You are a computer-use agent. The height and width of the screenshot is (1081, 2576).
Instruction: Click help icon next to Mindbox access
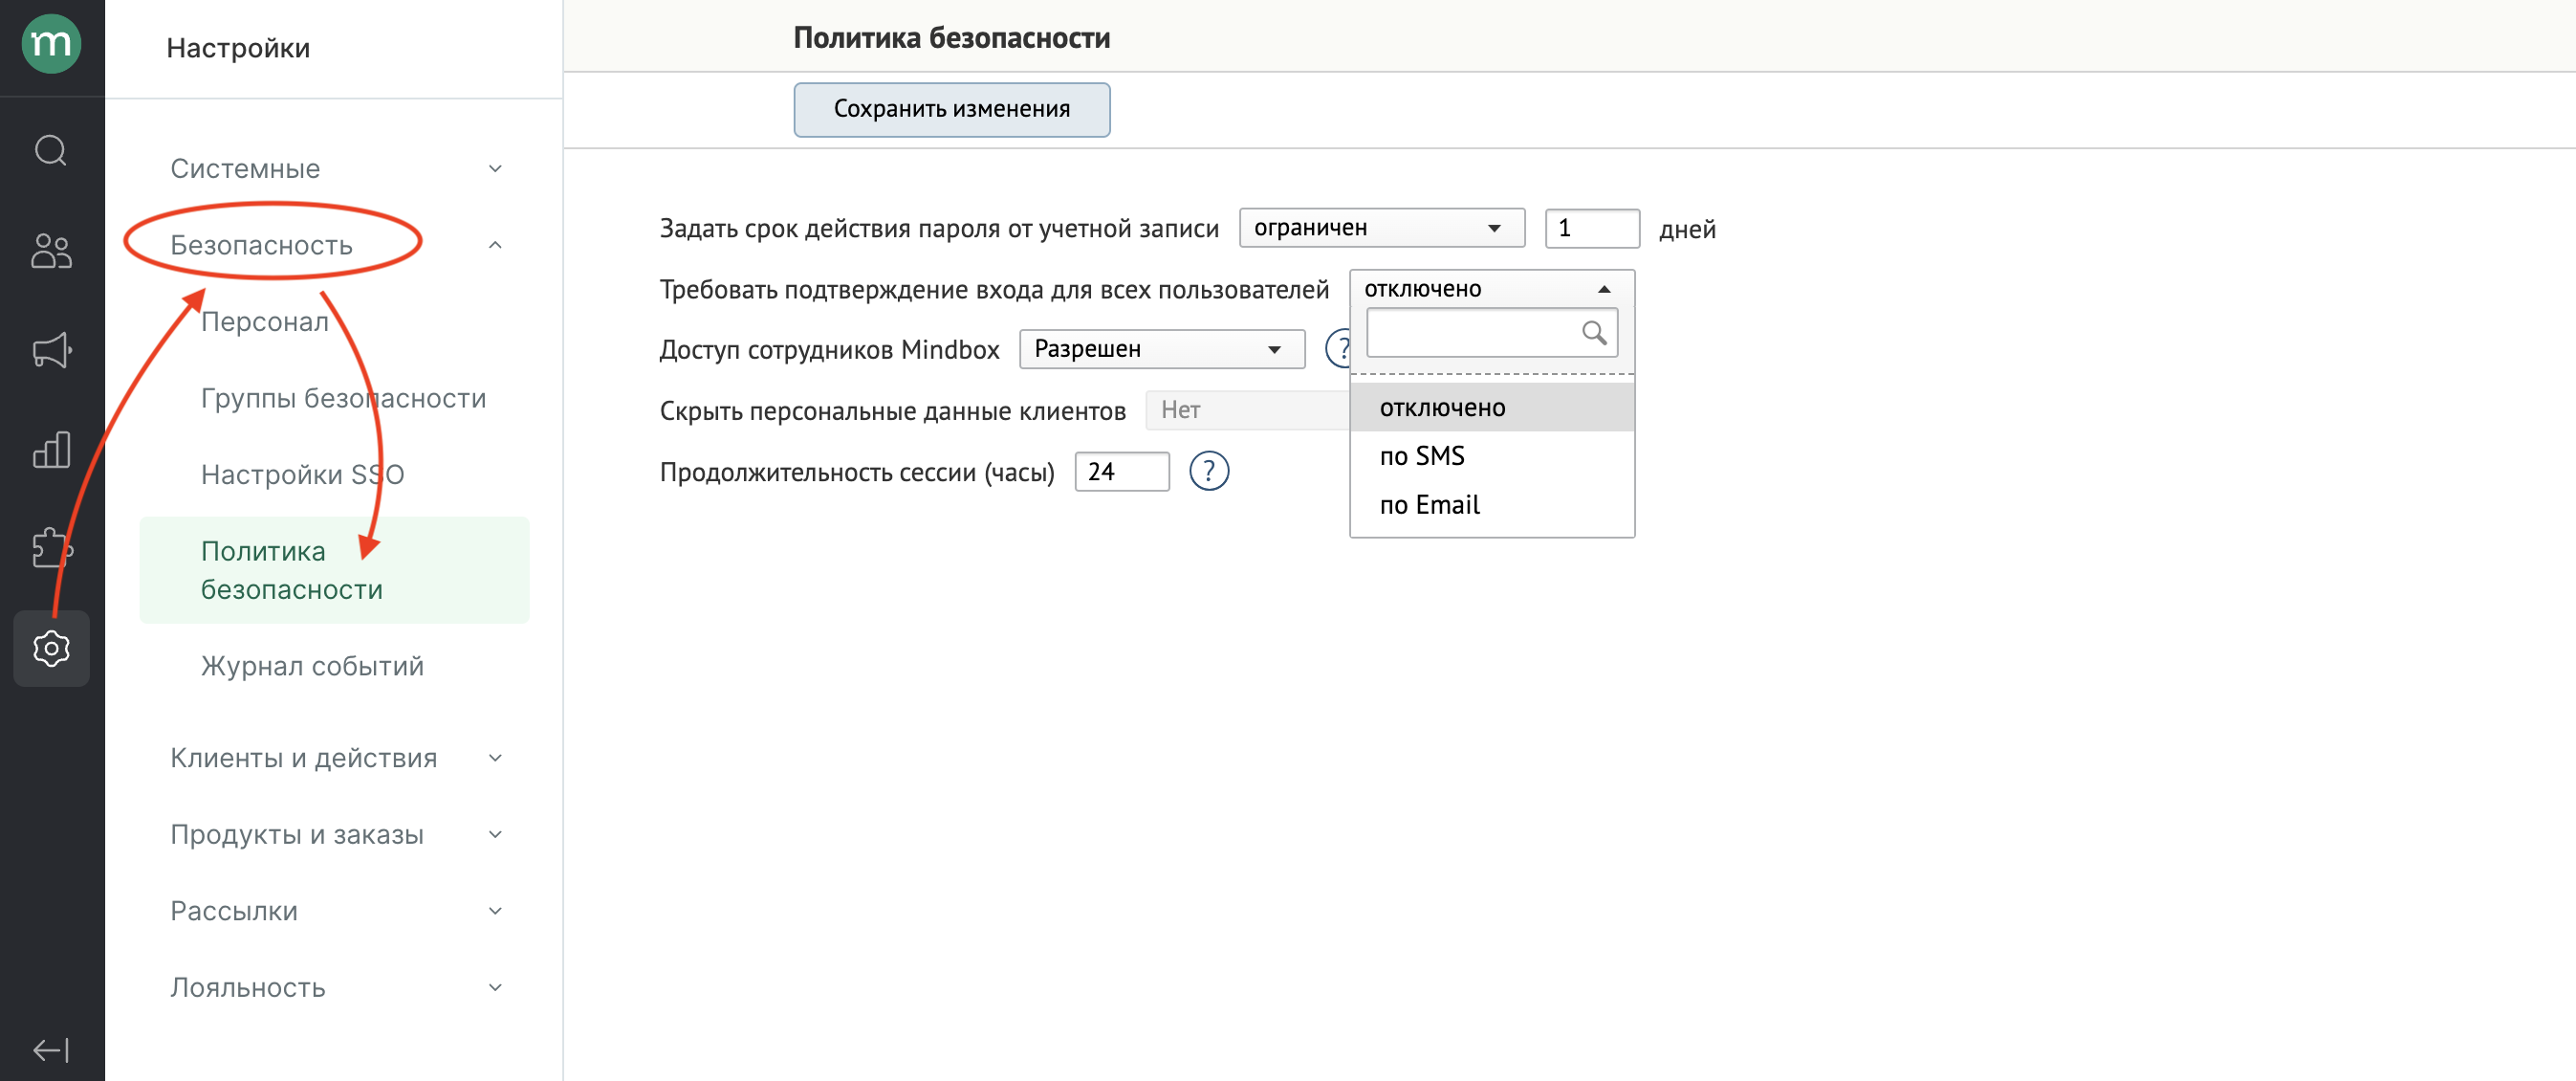tap(1338, 349)
